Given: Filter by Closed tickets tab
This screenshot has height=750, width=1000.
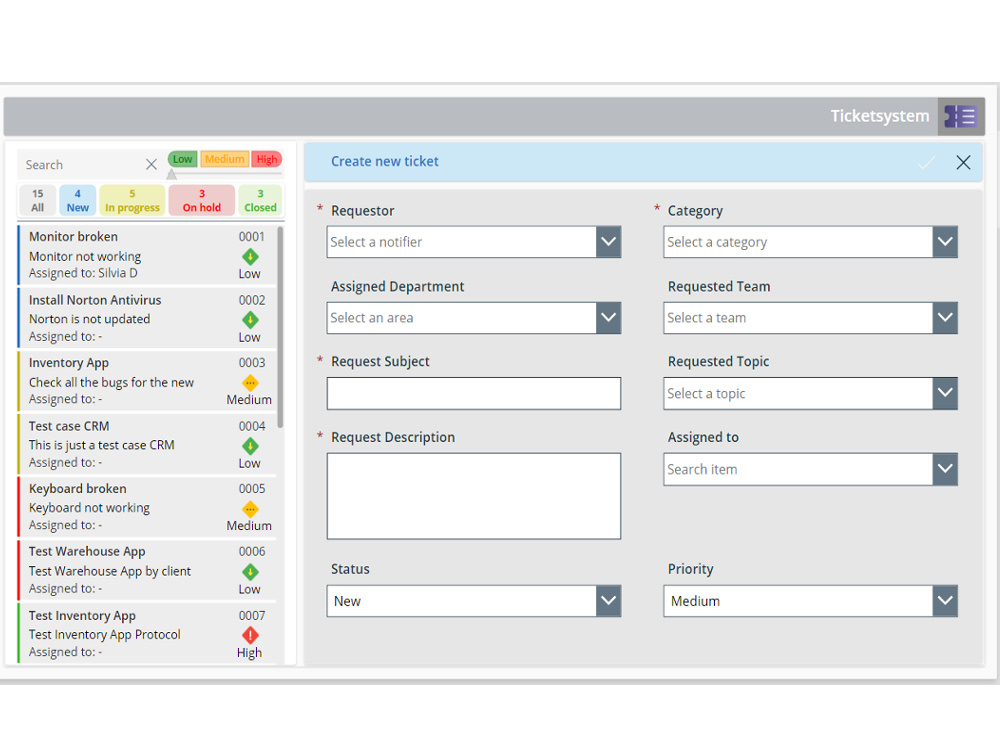Looking at the screenshot, I should click(260, 200).
